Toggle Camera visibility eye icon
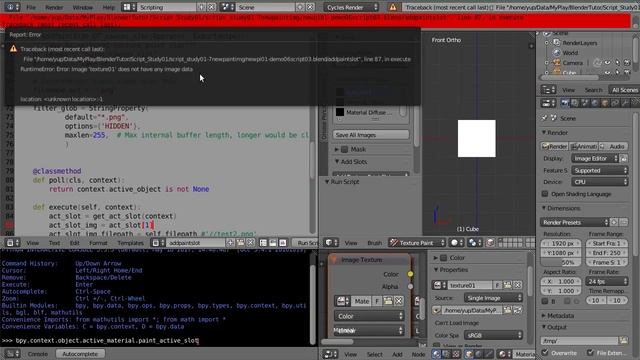The image size is (640, 360). (x=607, y=63)
